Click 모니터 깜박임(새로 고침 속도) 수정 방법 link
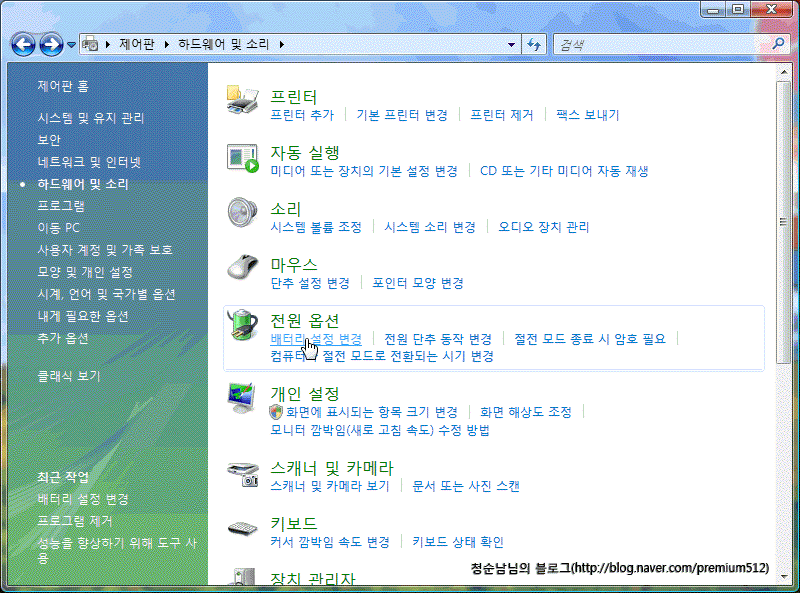 click(x=380, y=430)
